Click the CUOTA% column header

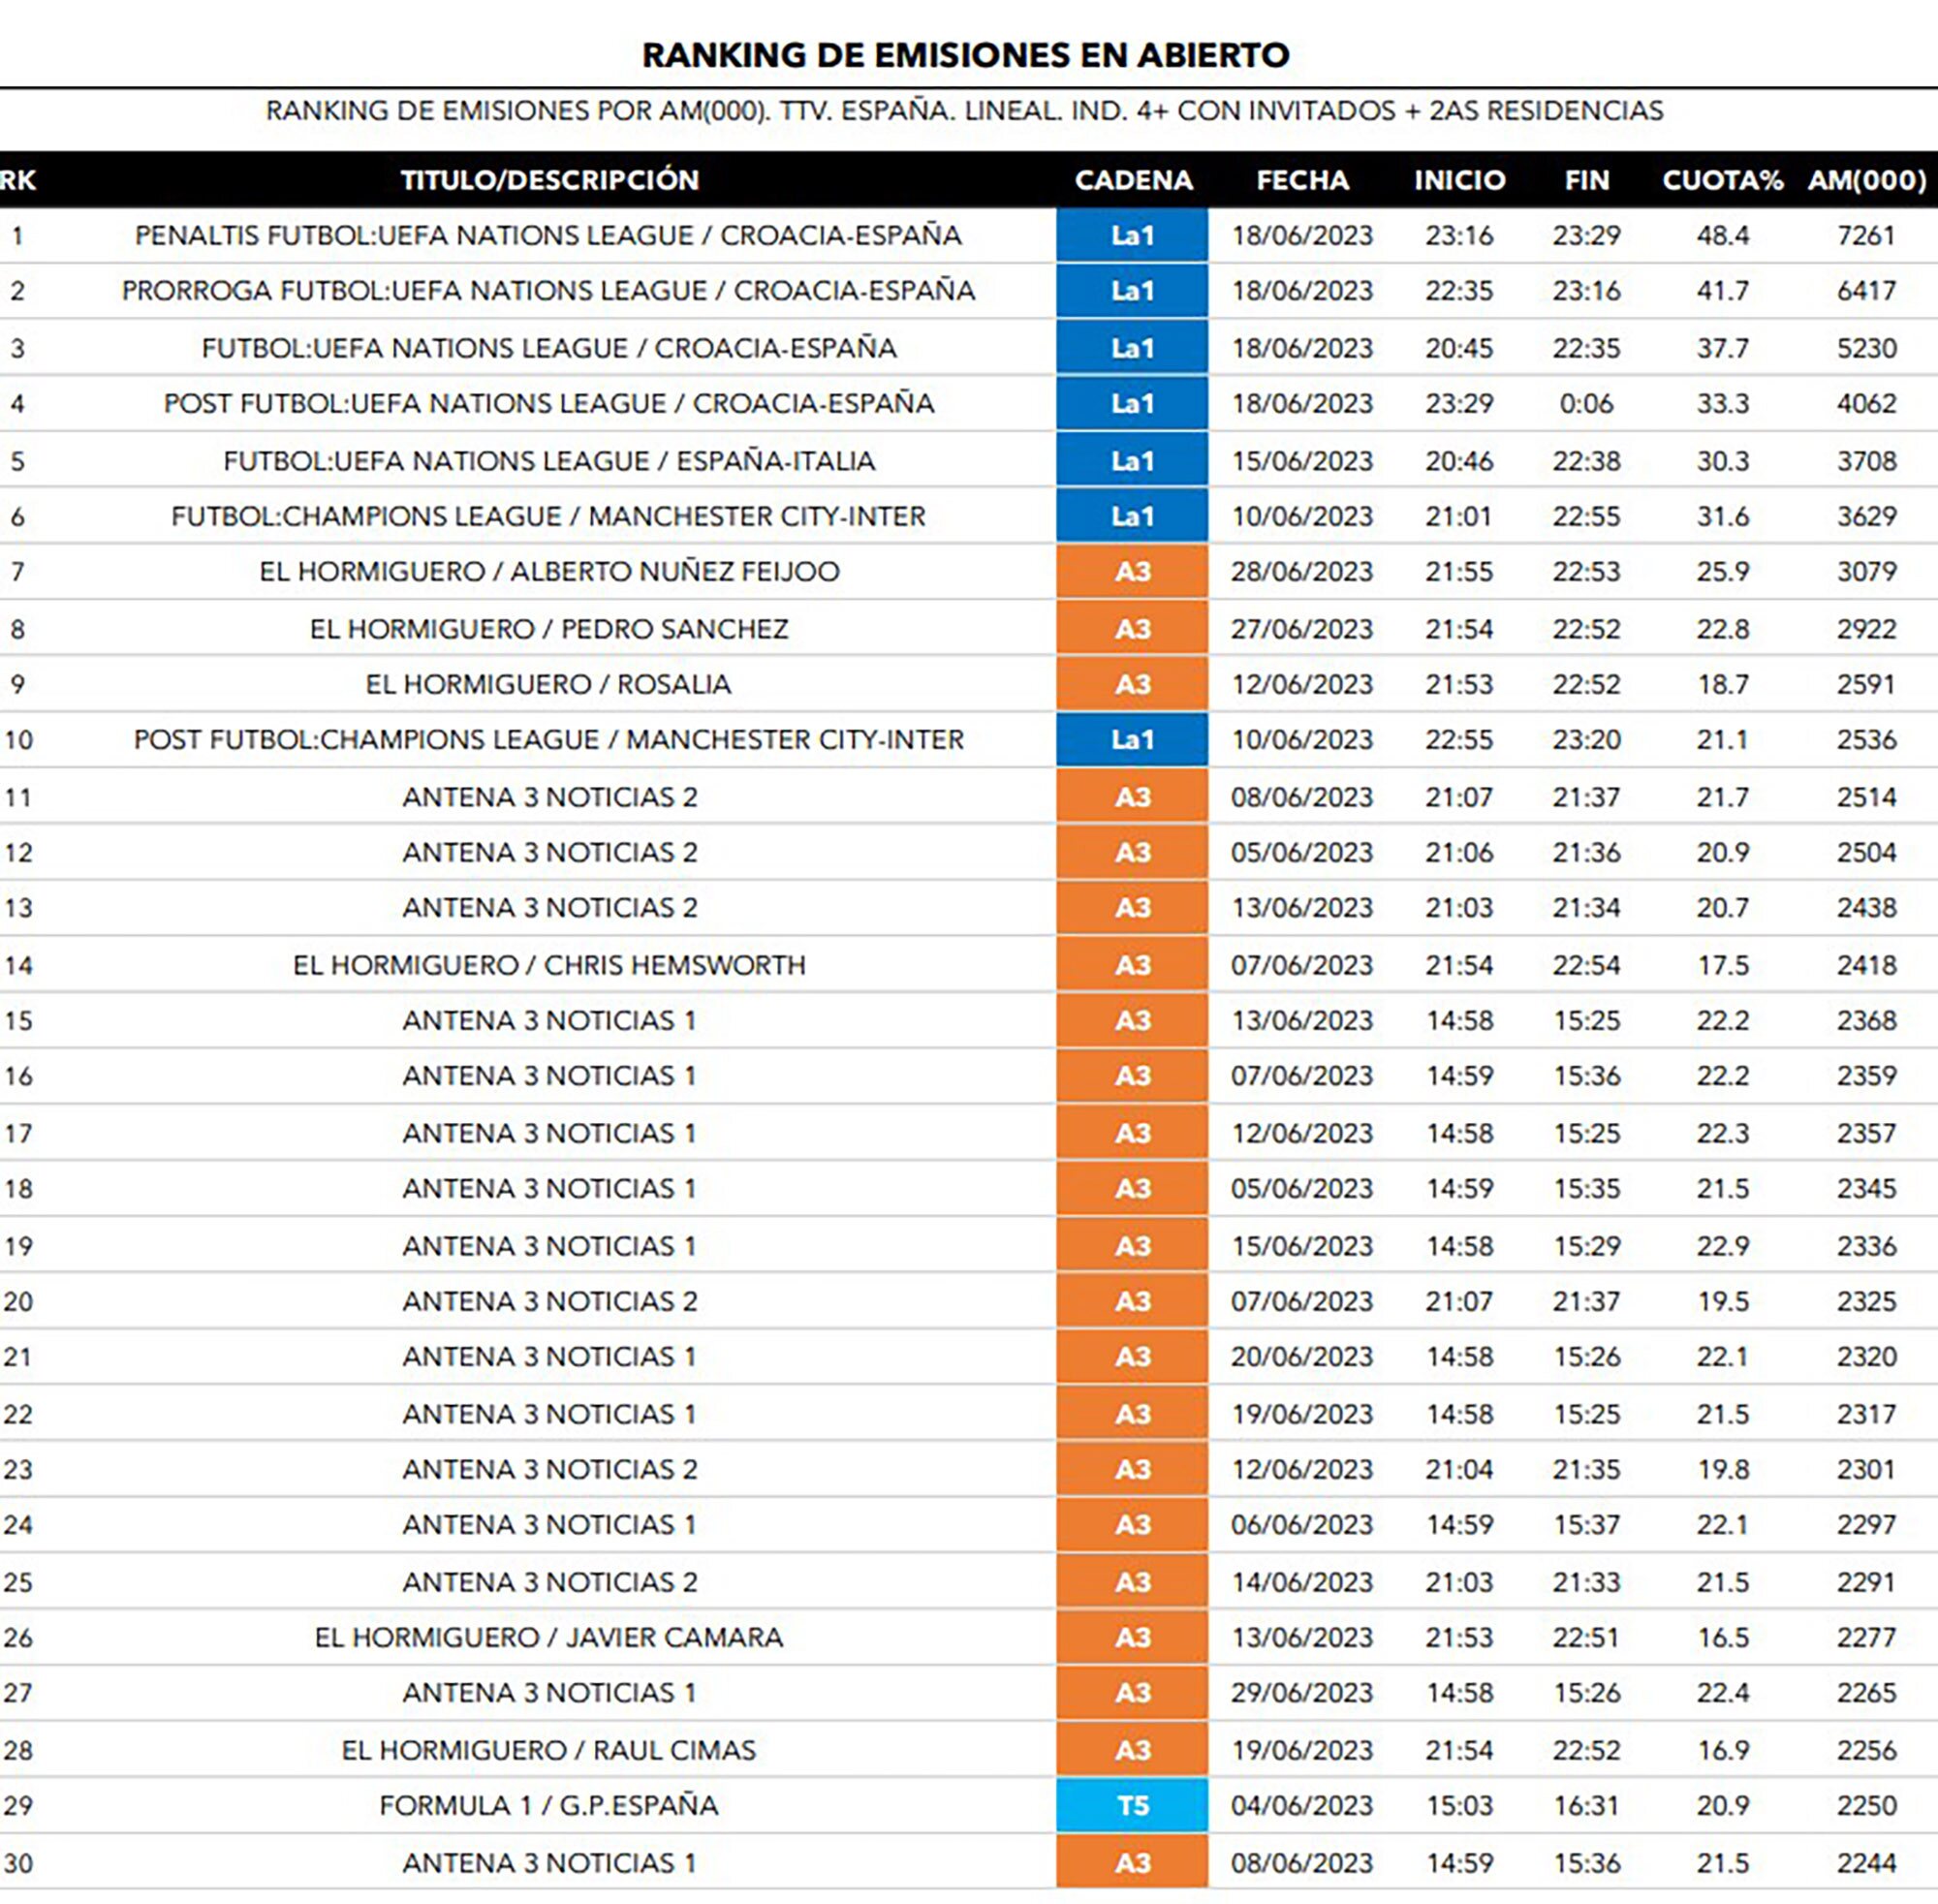(1722, 180)
